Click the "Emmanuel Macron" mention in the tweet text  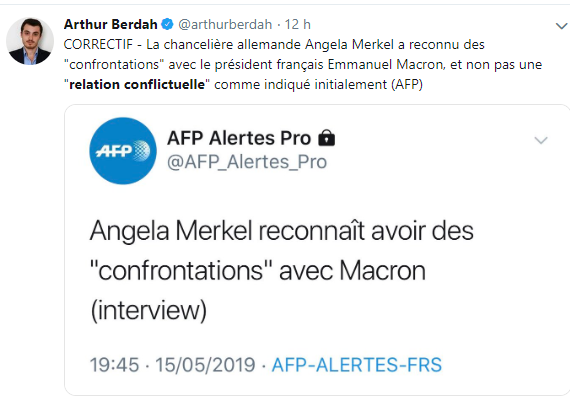point(386,64)
